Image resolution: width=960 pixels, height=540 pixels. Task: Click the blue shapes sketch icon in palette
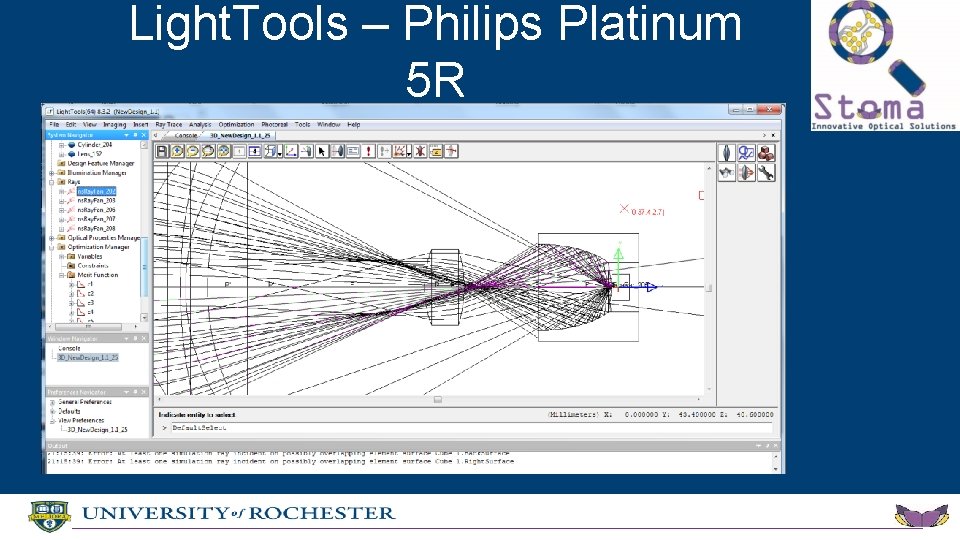pos(746,153)
